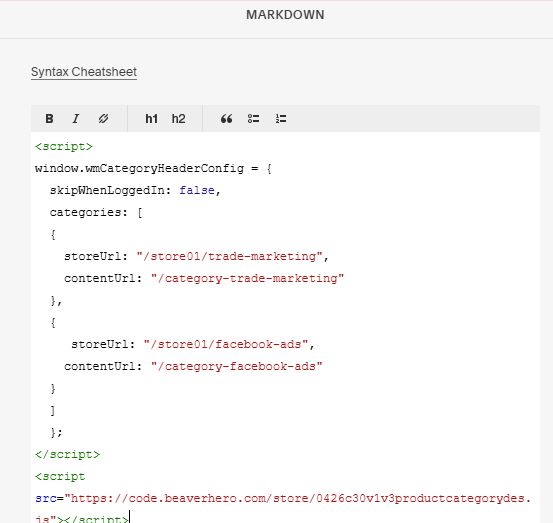Click the "/store01/trade-marketing" storeUrl string
This screenshot has height=523, width=553.
coord(229,256)
